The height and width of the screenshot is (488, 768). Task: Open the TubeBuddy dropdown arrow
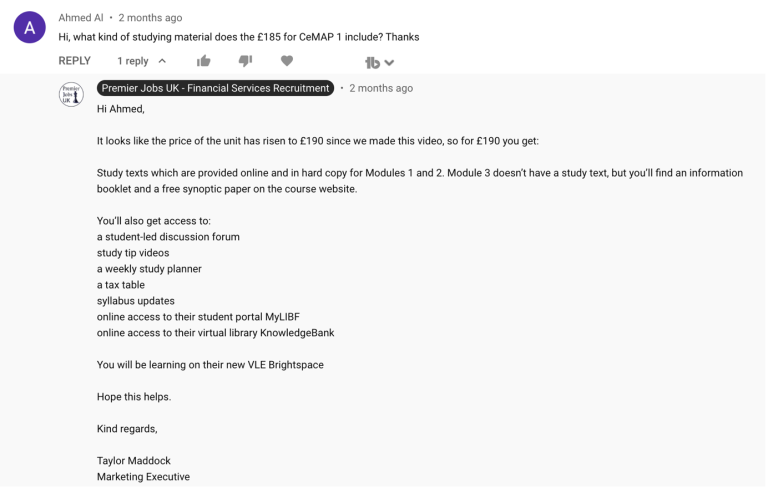[389, 62]
